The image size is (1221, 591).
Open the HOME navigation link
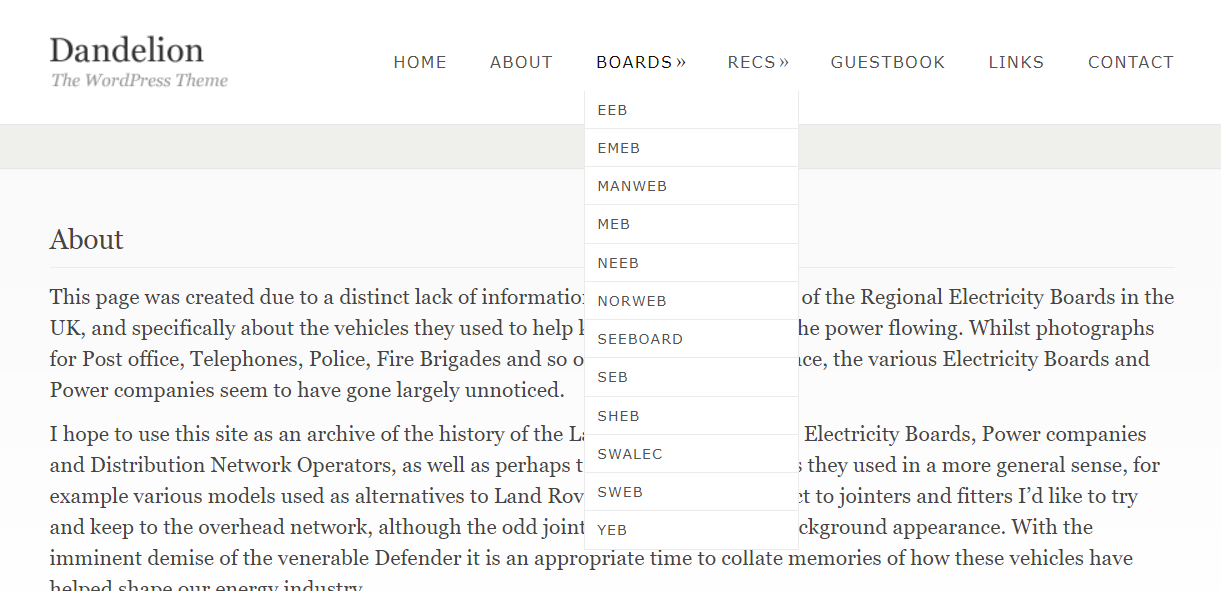coord(420,62)
